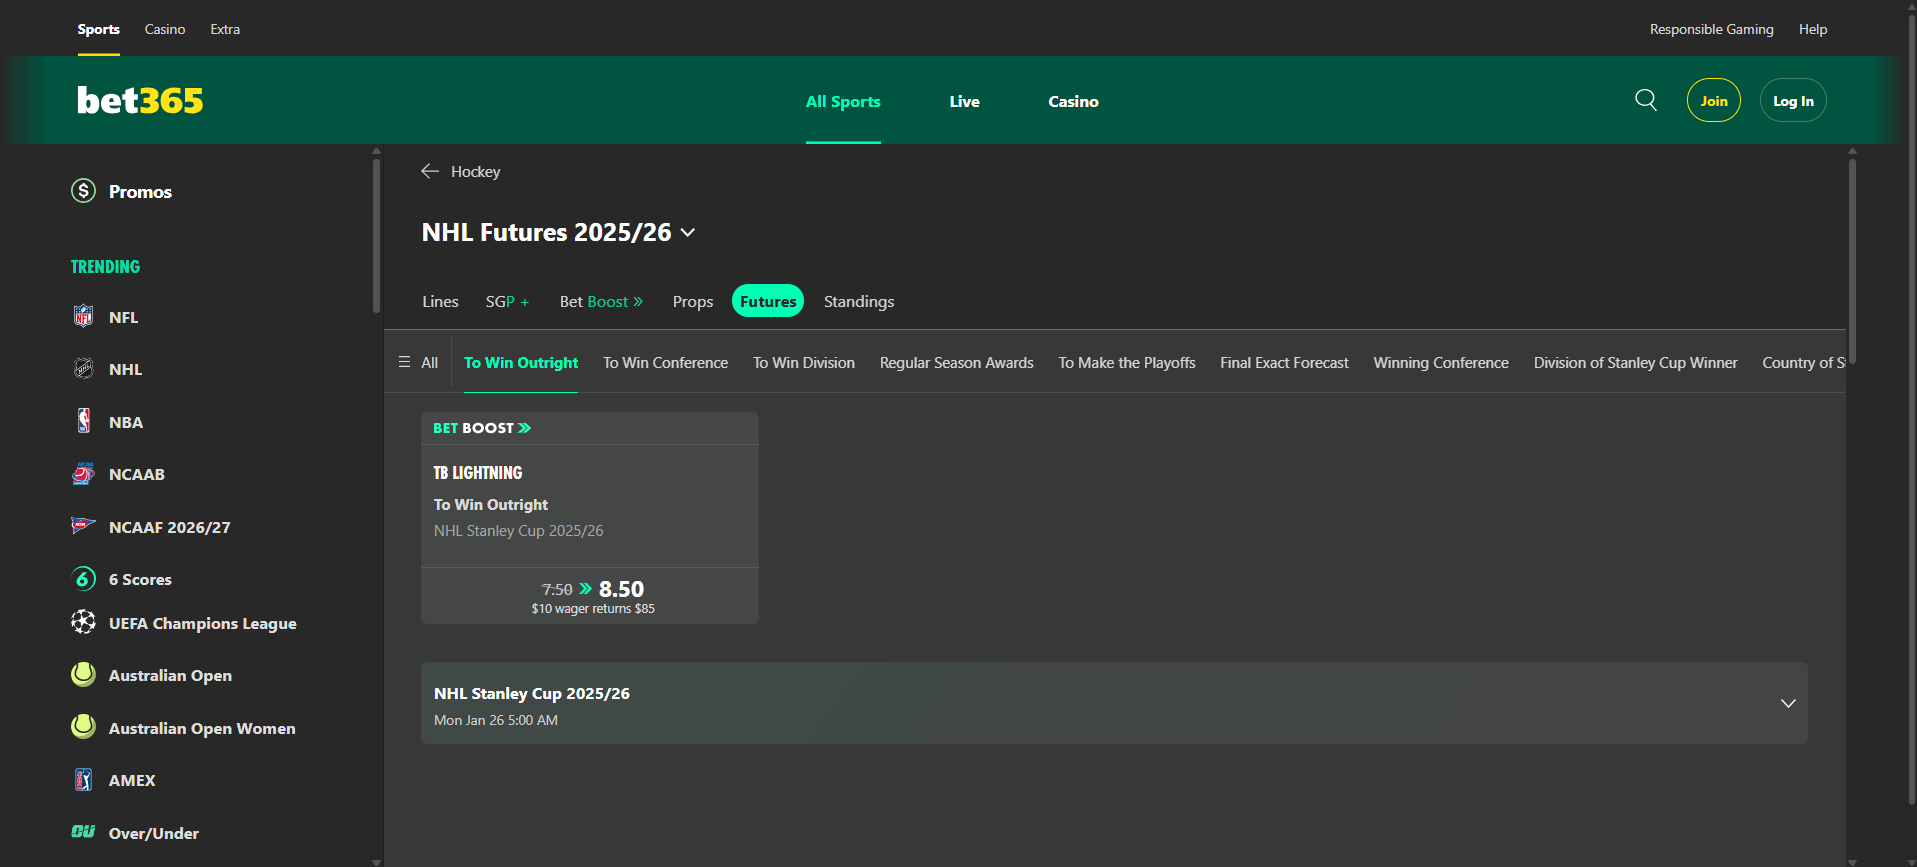Click the bet365 logo
1917x867 pixels.
click(x=140, y=100)
